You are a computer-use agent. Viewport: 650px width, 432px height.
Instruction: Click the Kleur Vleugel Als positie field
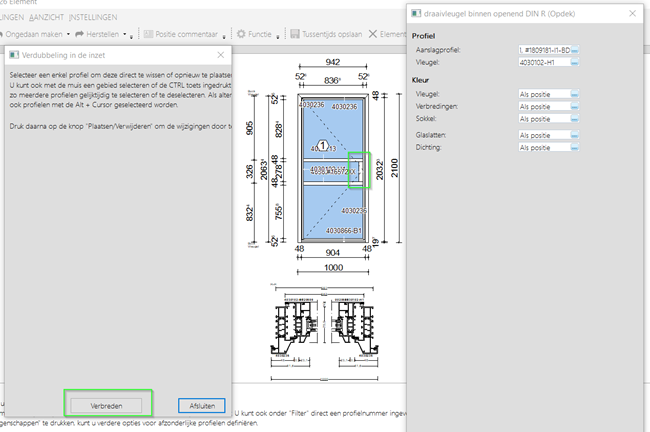(544, 95)
